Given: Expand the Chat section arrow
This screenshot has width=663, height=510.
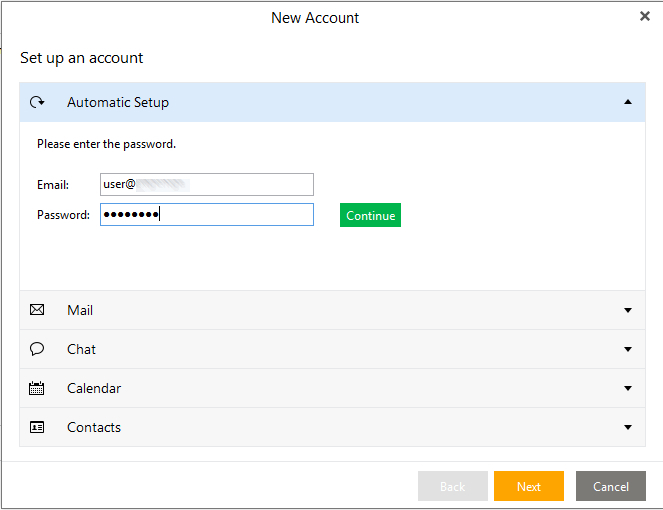Looking at the screenshot, I should (628, 349).
